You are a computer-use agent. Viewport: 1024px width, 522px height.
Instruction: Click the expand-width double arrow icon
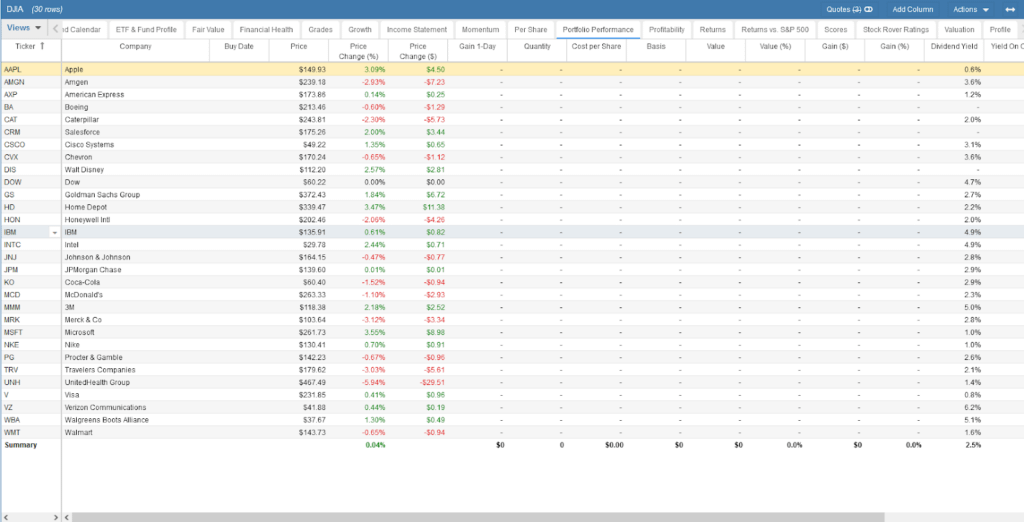click(x=1010, y=9)
